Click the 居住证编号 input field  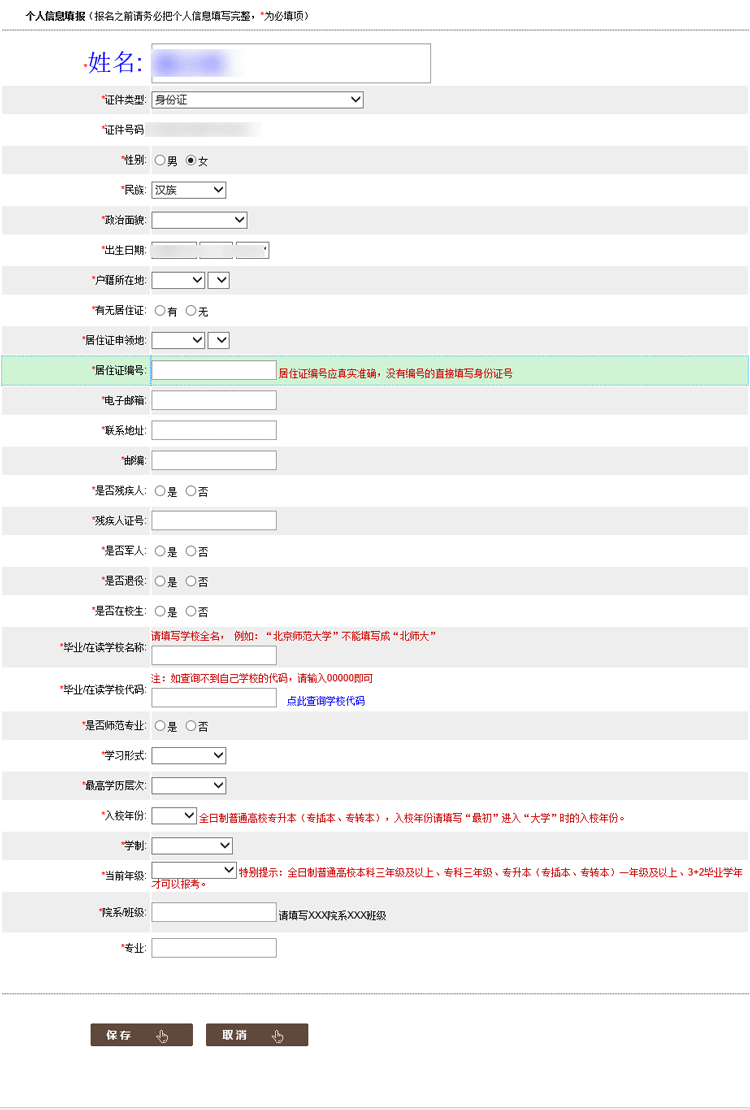pos(214,370)
